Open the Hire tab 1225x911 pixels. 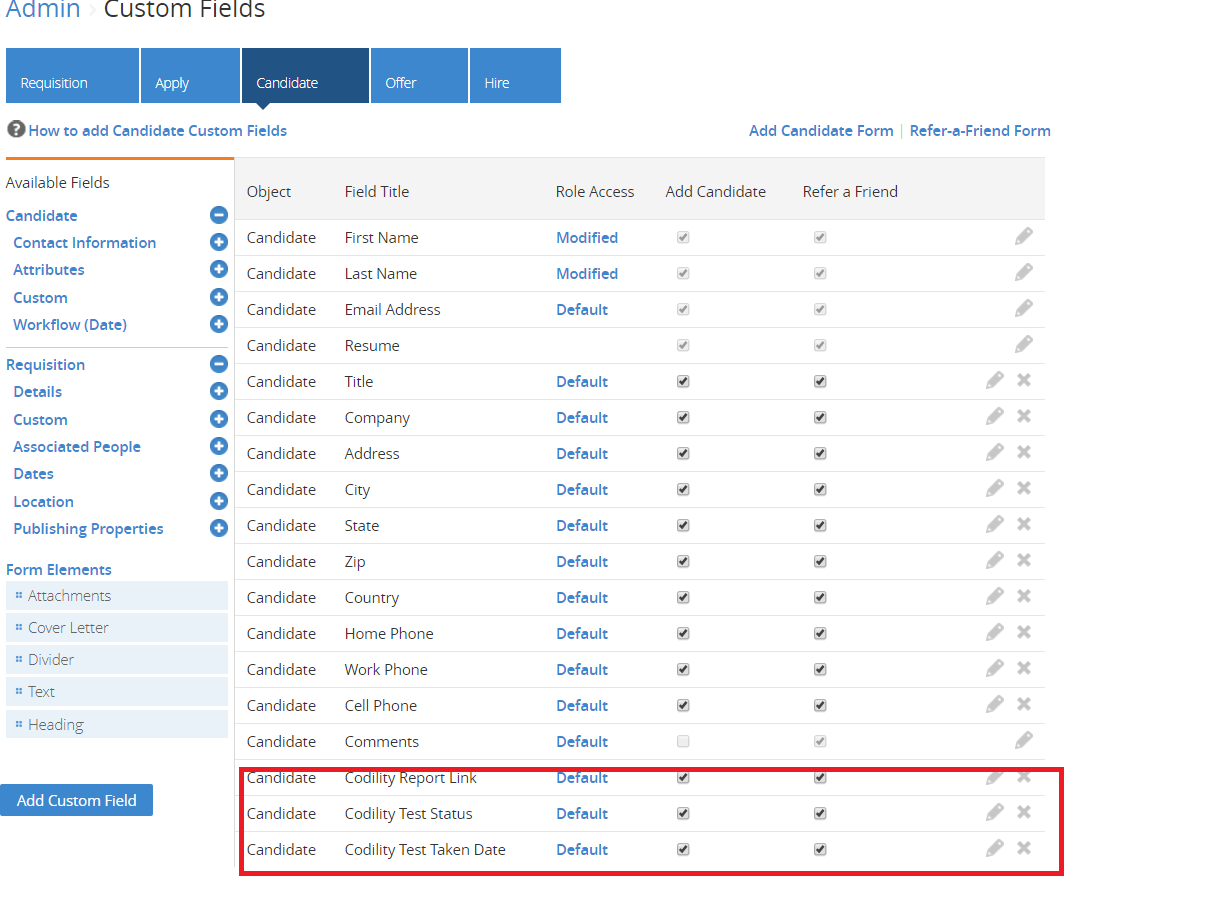pyautogui.click(x=515, y=76)
